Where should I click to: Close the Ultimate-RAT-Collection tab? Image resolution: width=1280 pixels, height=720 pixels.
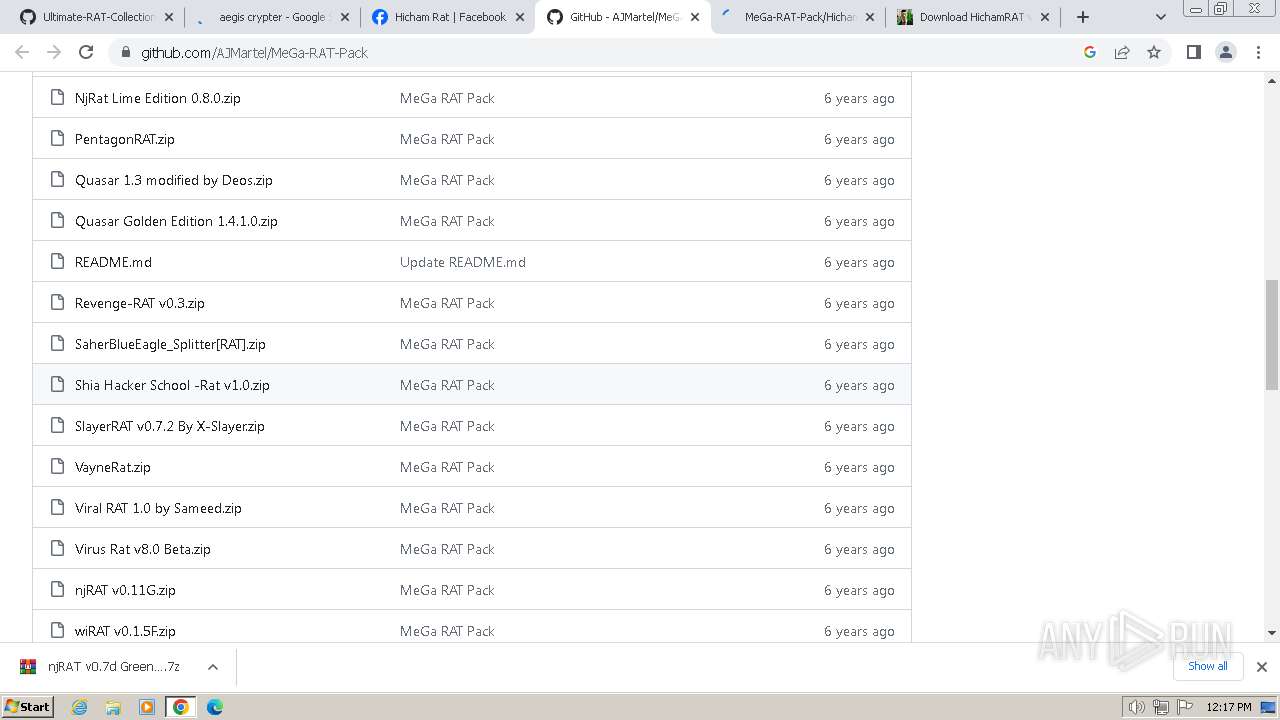(x=167, y=17)
